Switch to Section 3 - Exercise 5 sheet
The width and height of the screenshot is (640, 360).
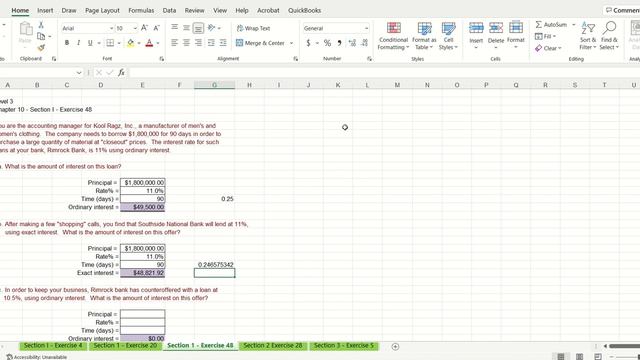(x=344, y=346)
